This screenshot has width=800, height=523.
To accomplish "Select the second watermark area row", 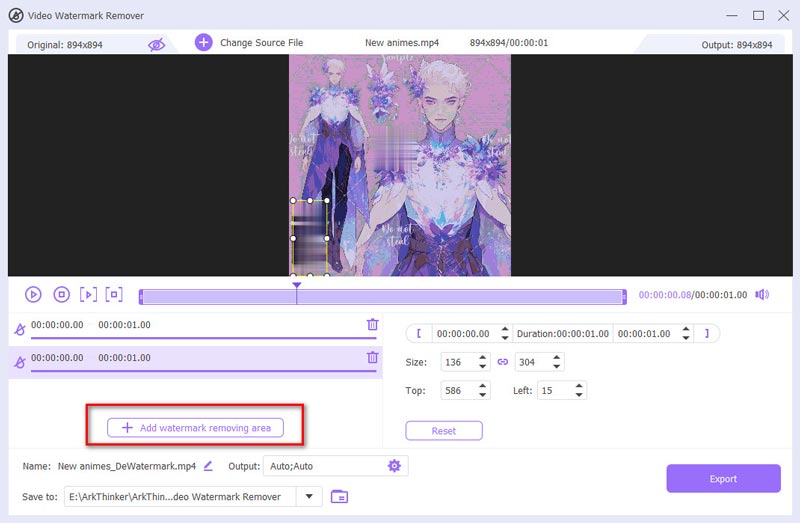I will [195, 362].
